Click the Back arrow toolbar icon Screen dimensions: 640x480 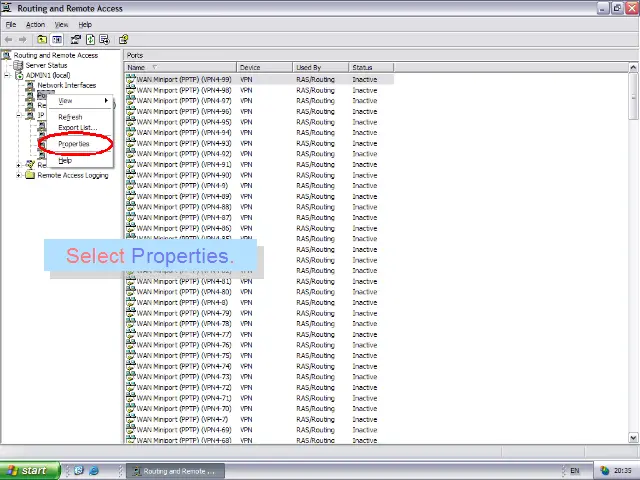pyautogui.click(x=8, y=40)
